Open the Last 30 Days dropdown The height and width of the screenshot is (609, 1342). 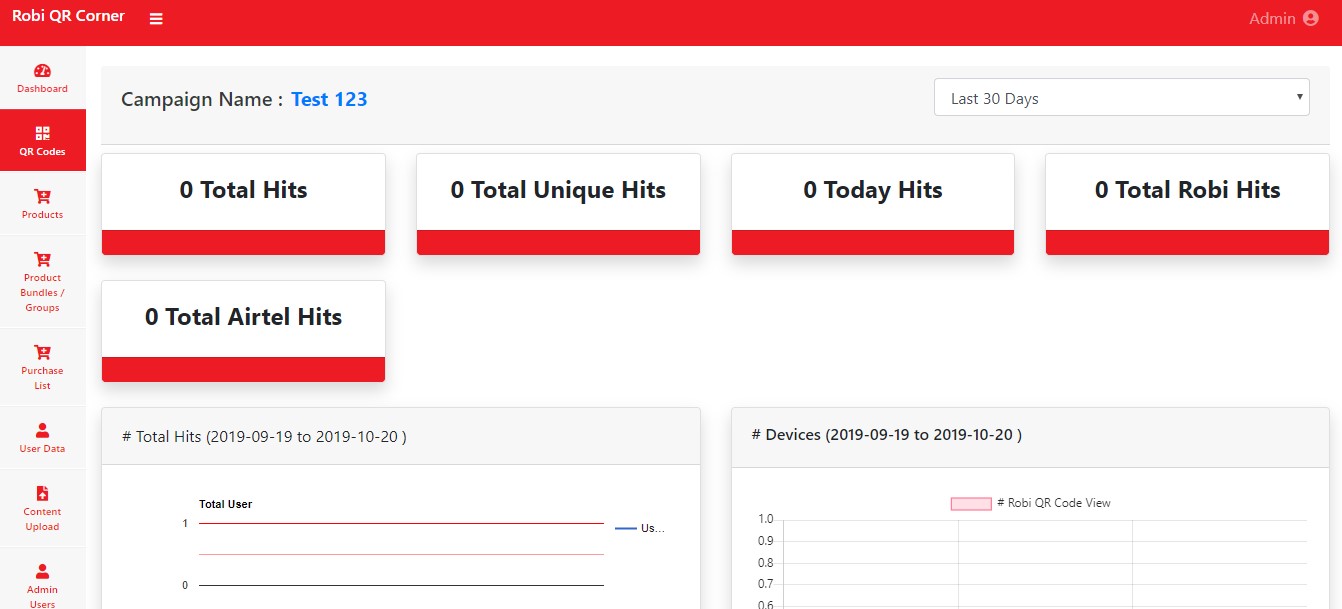pos(1121,97)
